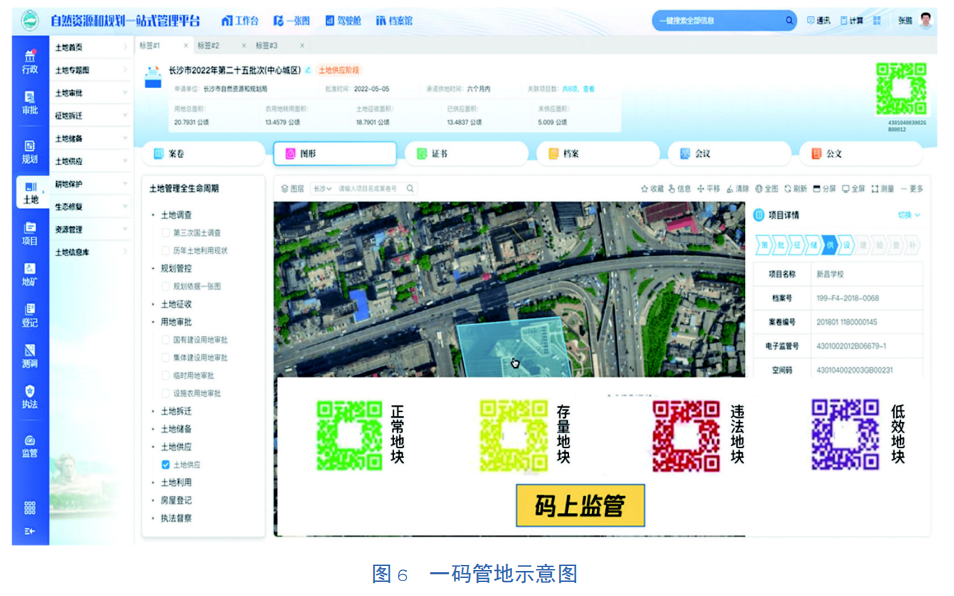Screen dimensions: 954x596
Task: Open the 地矿 sidebar section
Action: (x=30, y=275)
